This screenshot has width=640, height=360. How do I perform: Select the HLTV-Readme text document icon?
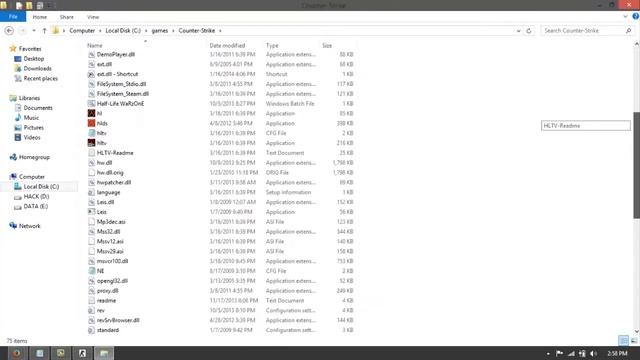91,153
